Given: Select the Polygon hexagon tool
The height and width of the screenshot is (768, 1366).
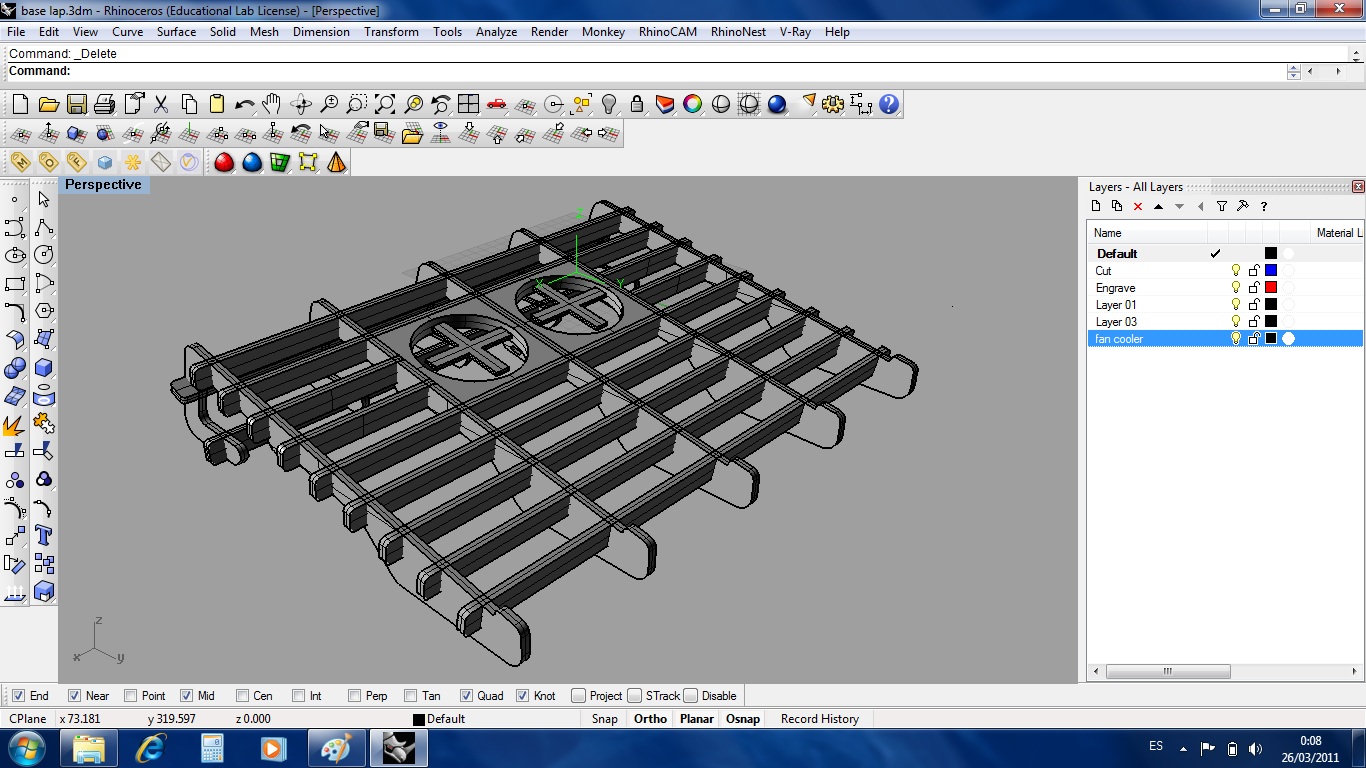Looking at the screenshot, I should click(x=43, y=311).
